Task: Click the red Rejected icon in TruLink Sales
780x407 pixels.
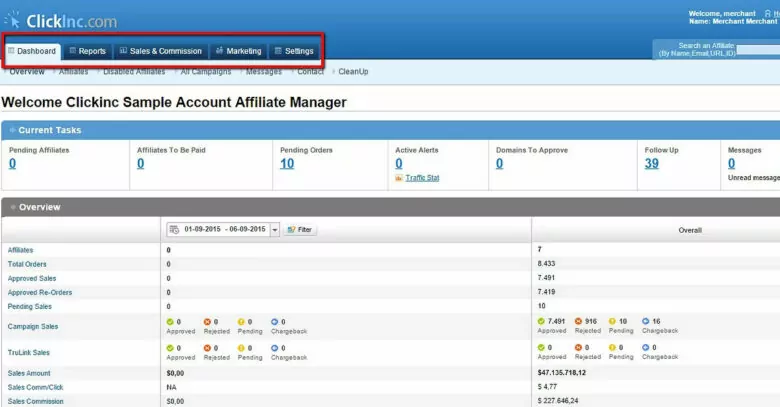Action: (208, 348)
